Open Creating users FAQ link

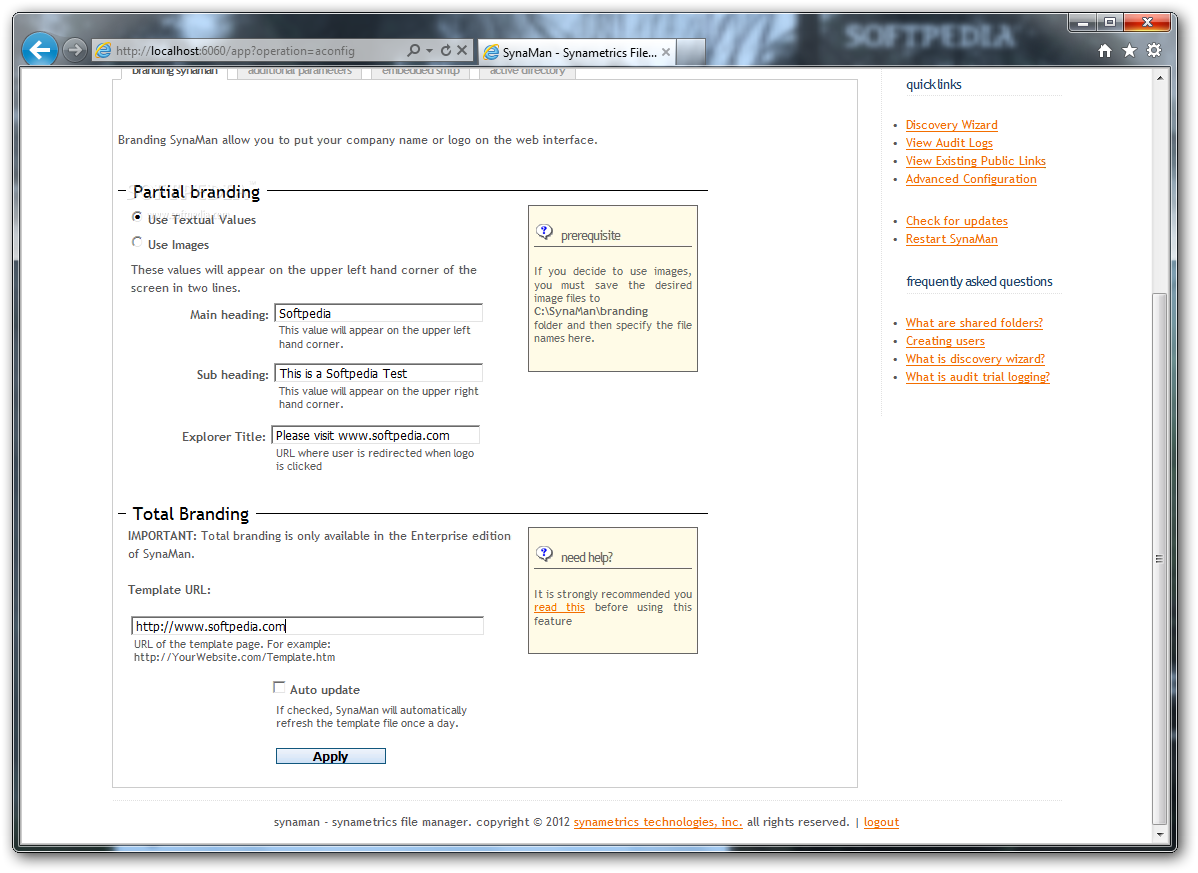point(945,341)
